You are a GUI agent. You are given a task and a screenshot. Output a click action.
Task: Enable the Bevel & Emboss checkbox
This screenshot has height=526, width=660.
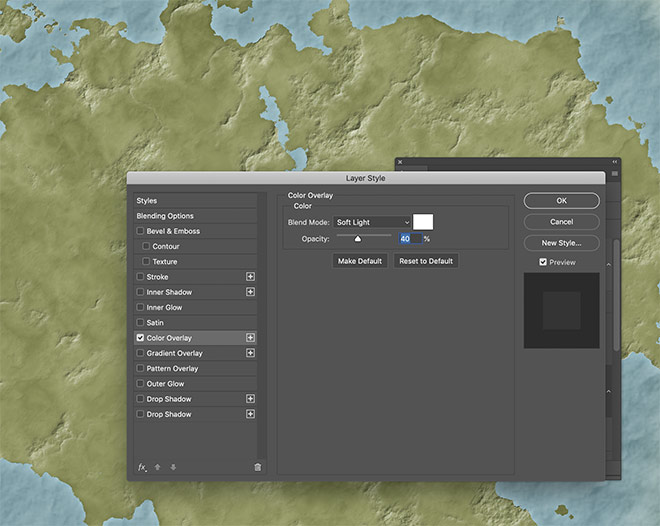(x=140, y=231)
